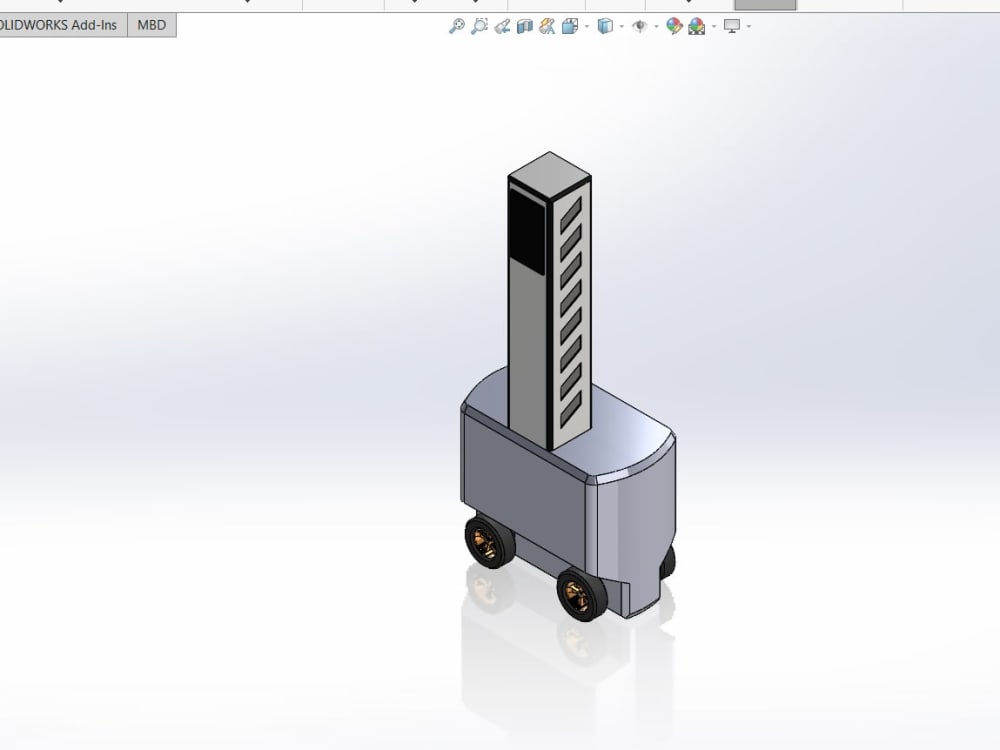Toggle Hide/Show Items eye icon

pos(638,25)
